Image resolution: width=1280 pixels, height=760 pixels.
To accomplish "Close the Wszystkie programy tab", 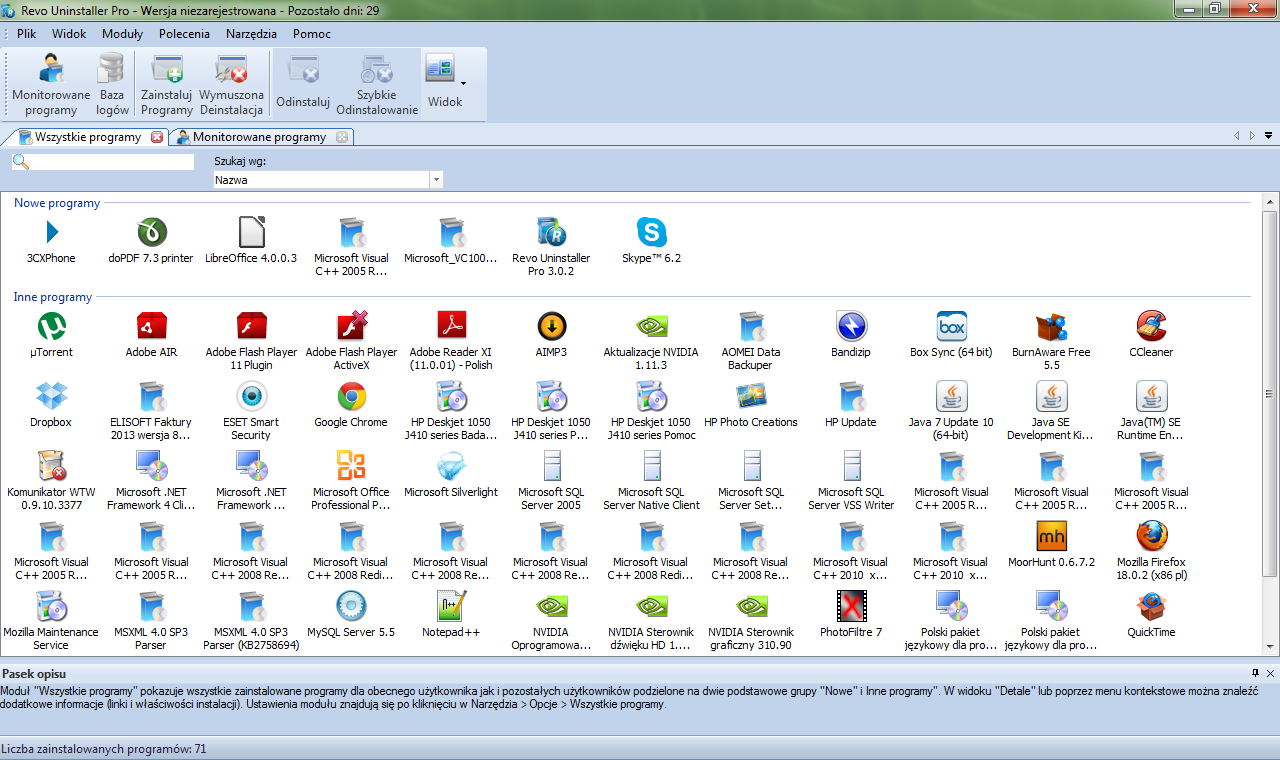I will (x=157, y=137).
